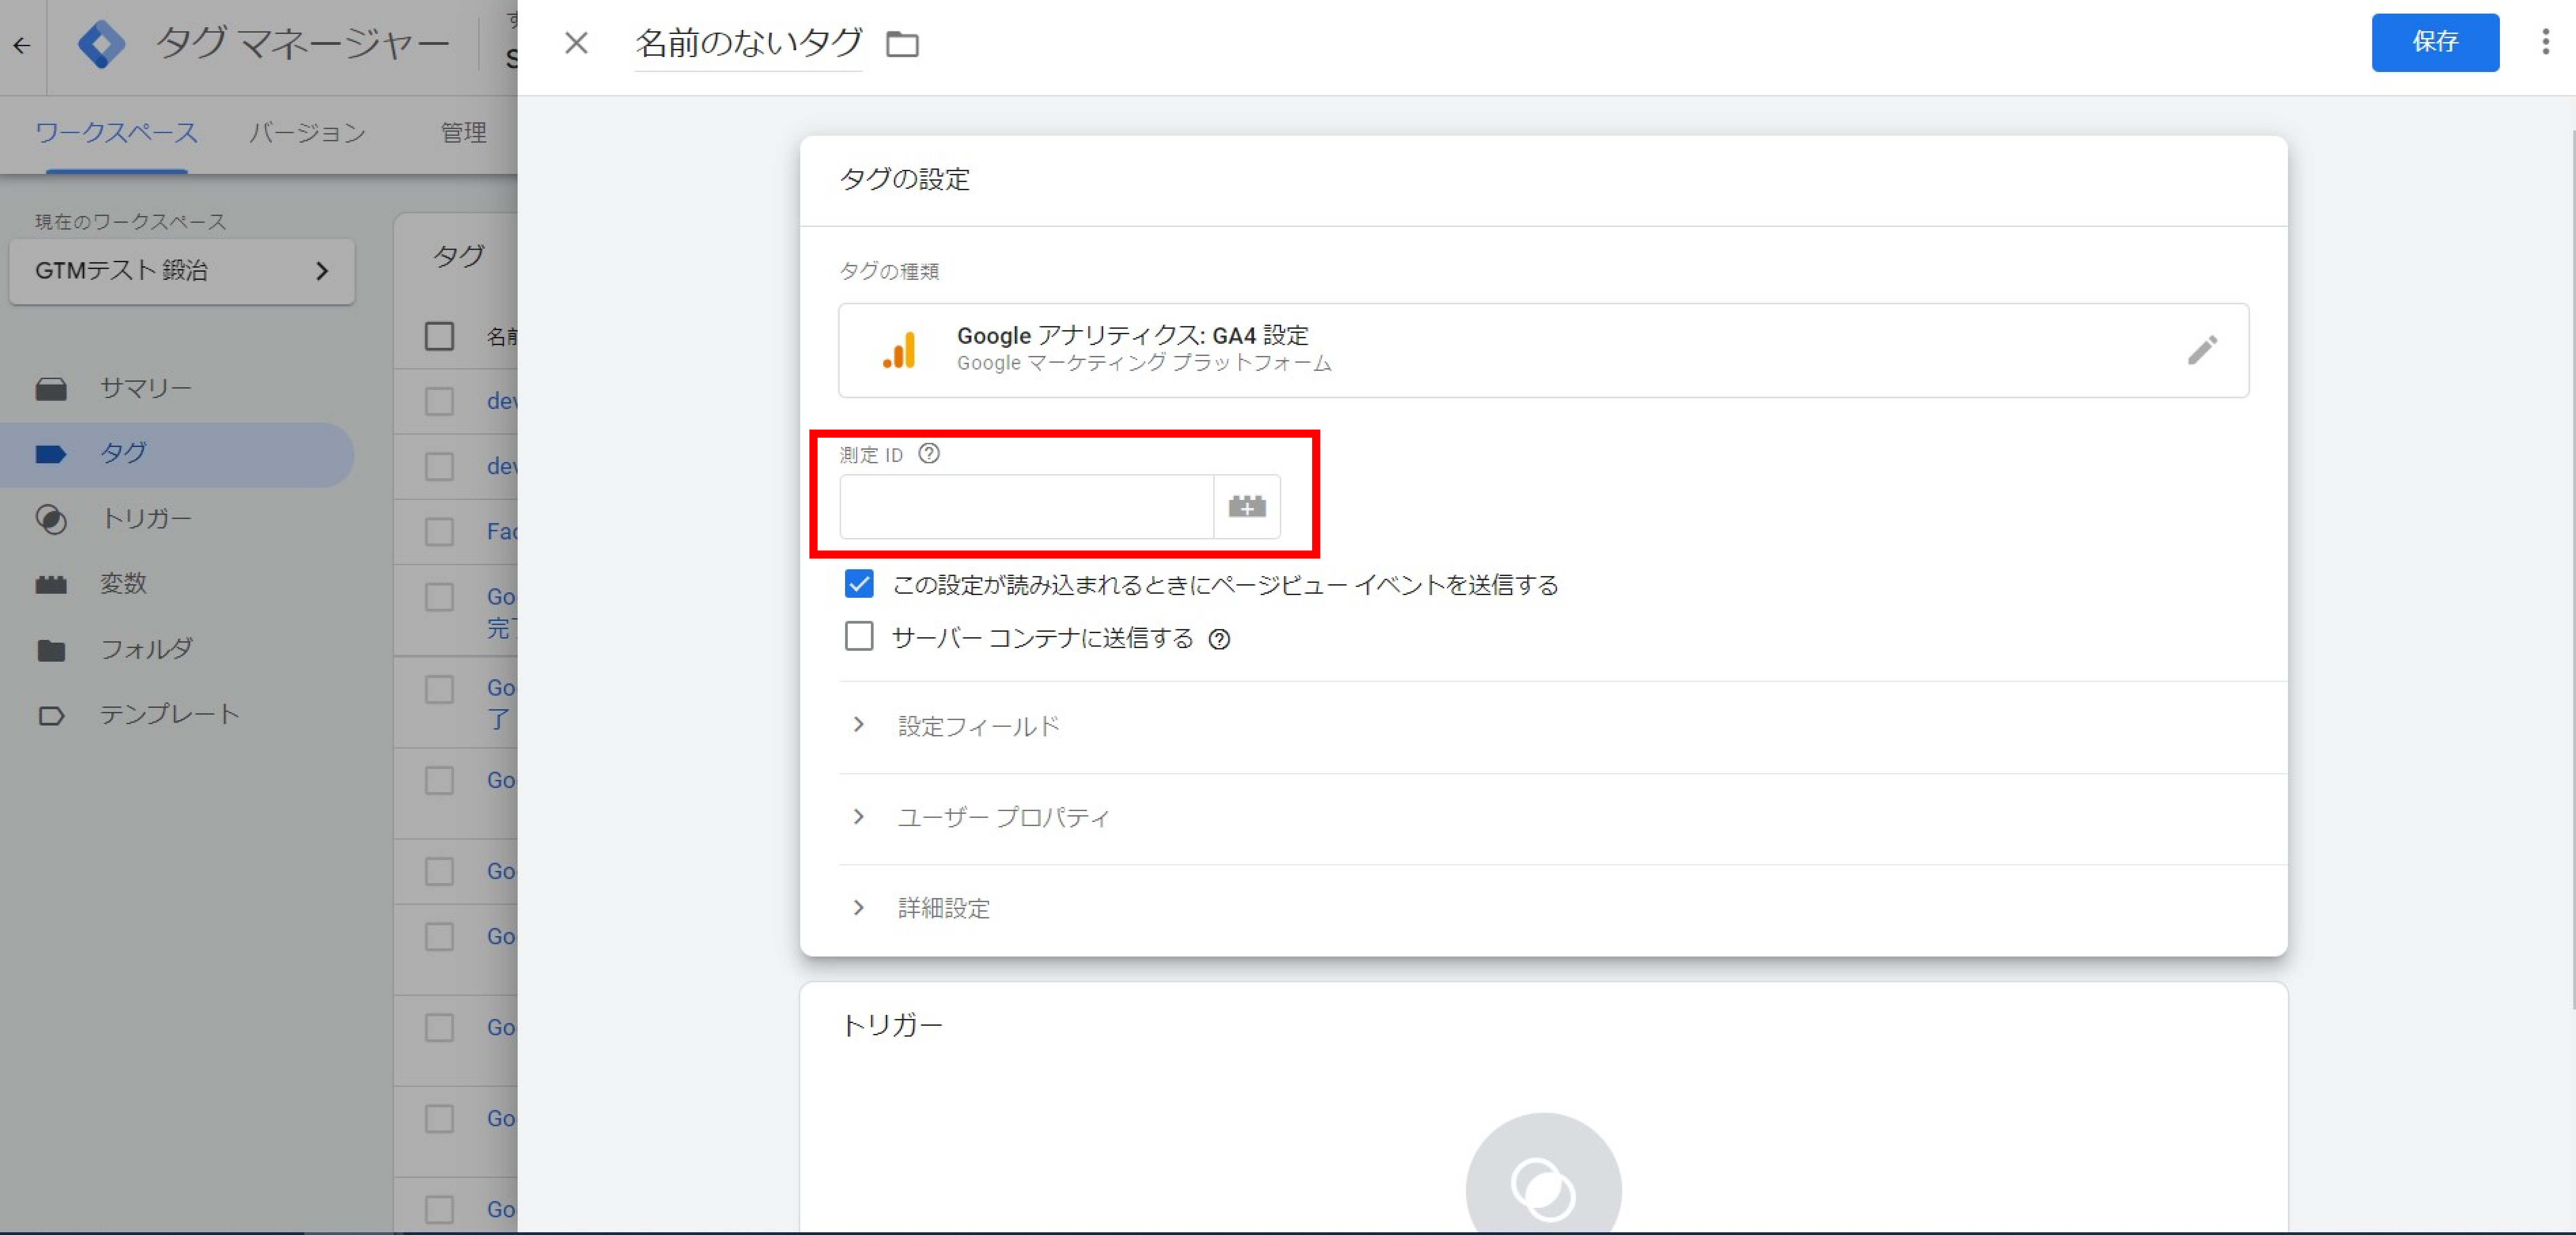The width and height of the screenshot is (2576, 1235).
Task: Edit tag type with pencil icon
Action: pyautogui.click(x=2202, y=350)
